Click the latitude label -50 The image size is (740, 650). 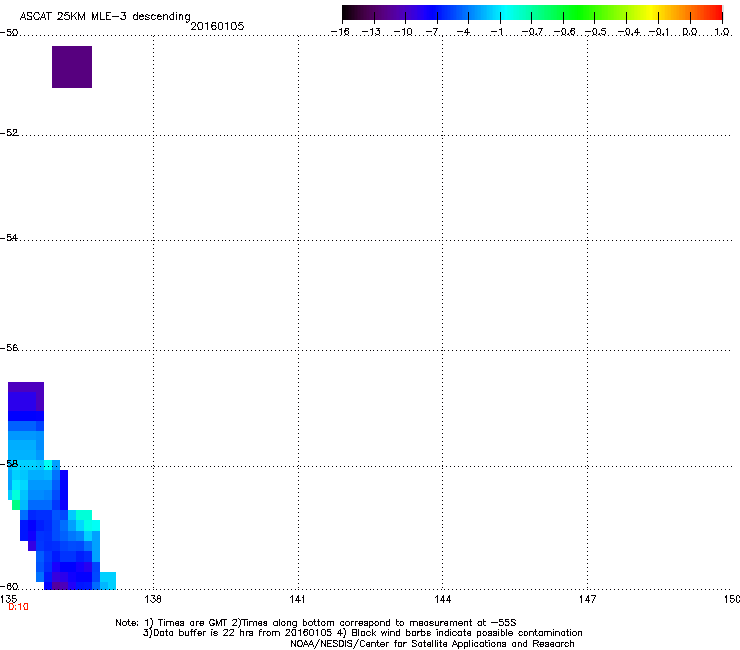[x=9, y=32]
